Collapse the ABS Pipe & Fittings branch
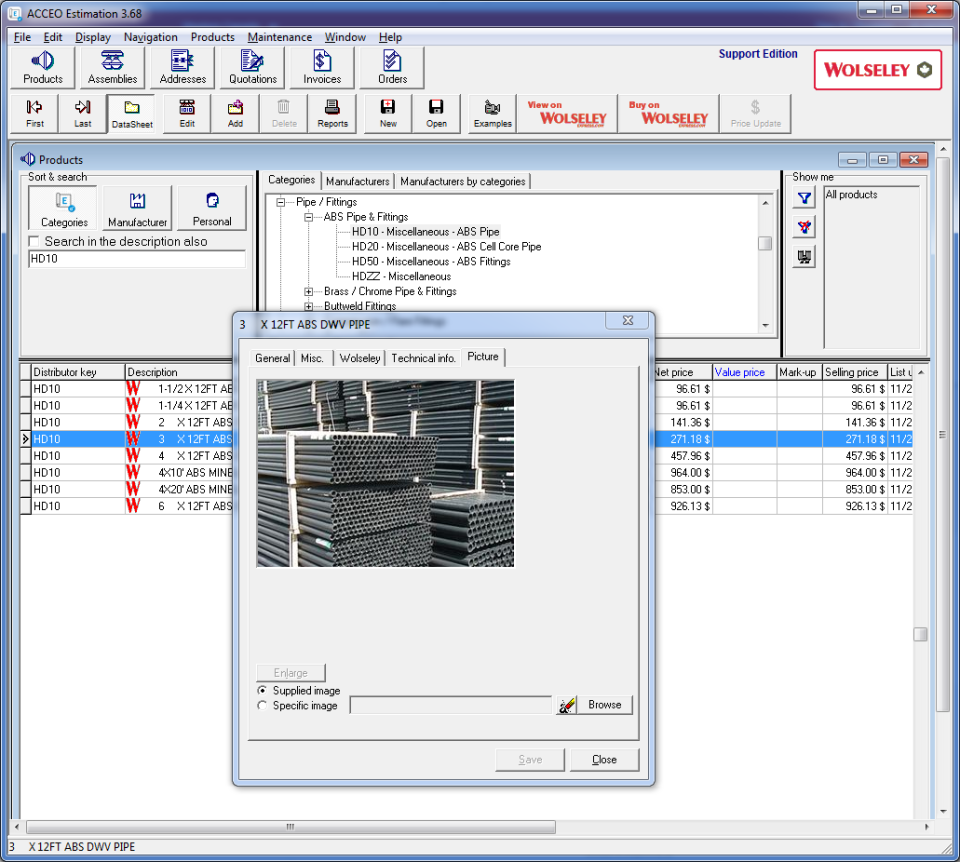The image size is (960, 862). 311,216
